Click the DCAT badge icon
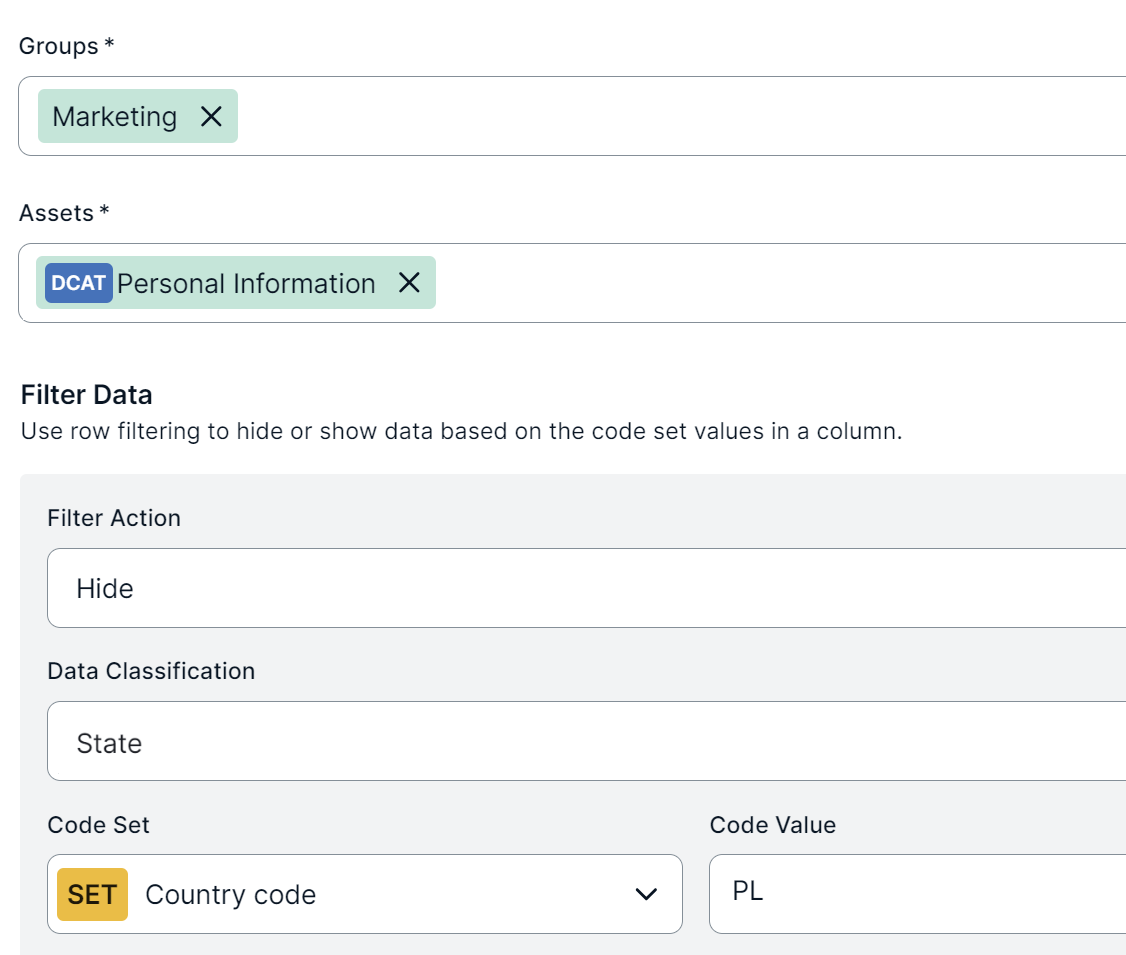The width and height of the screenshot is (1126, 955). click(x=79, y=283)
